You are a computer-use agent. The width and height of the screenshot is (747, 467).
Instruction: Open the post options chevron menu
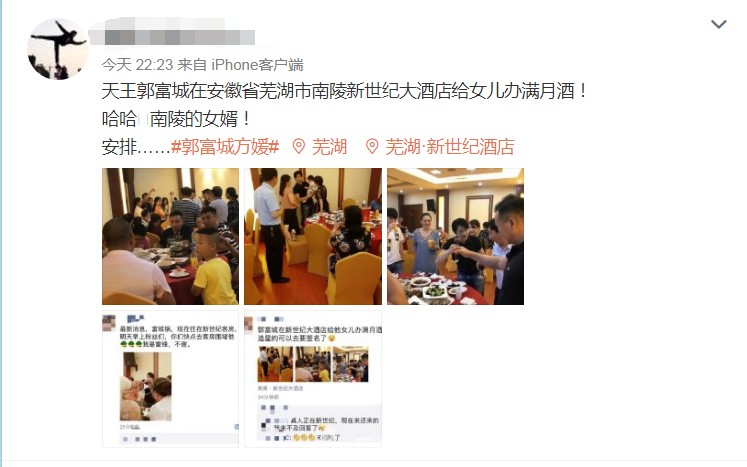click(718, 24)
